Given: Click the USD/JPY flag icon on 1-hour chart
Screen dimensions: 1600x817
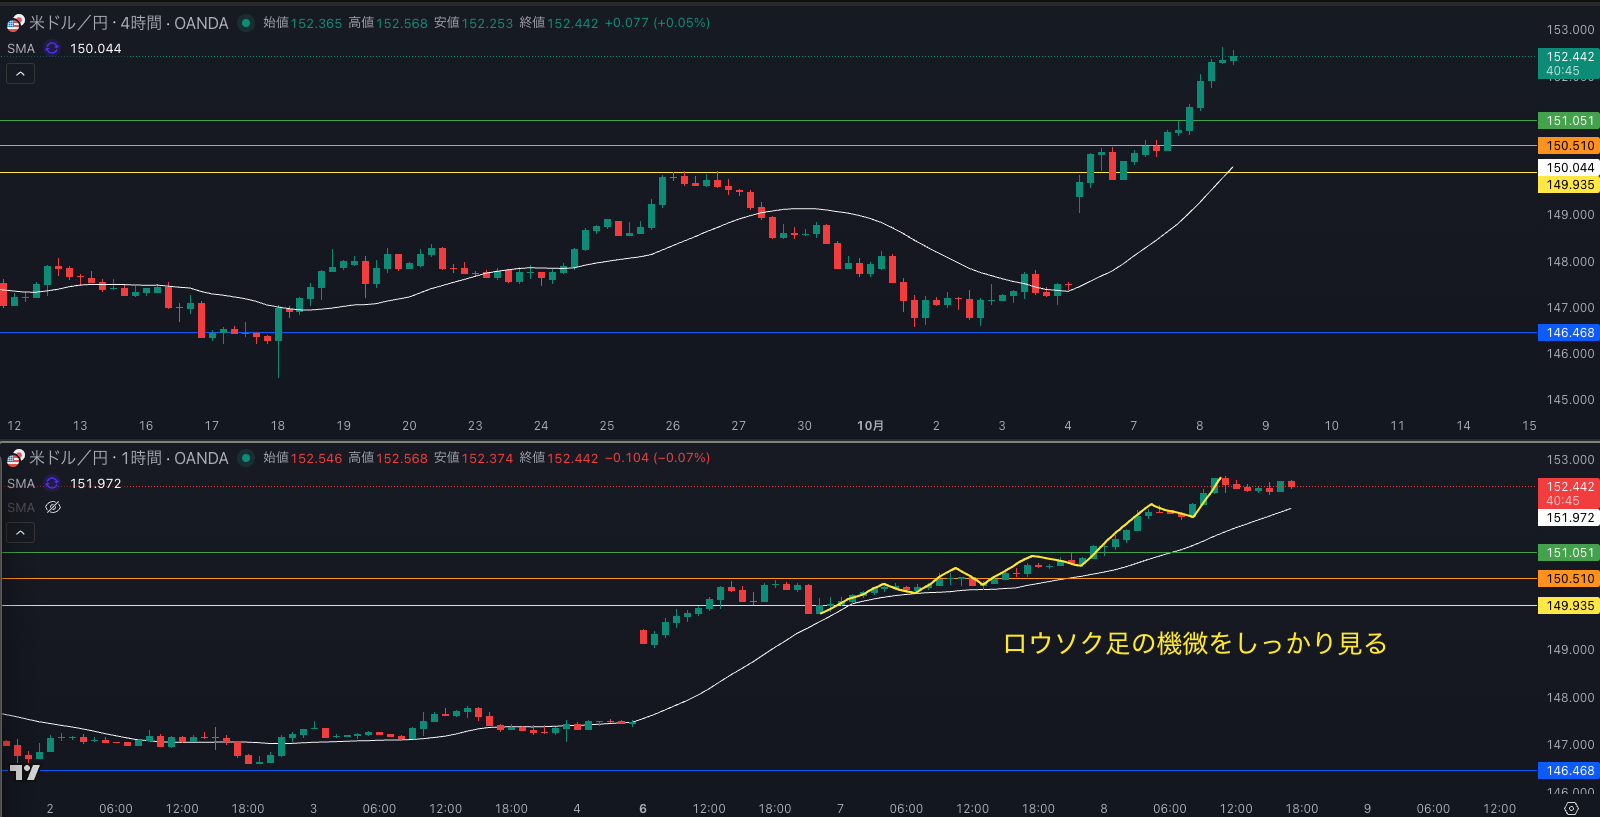Looking at the screenshot, I should pyautogui.click(x=15, y=458).
